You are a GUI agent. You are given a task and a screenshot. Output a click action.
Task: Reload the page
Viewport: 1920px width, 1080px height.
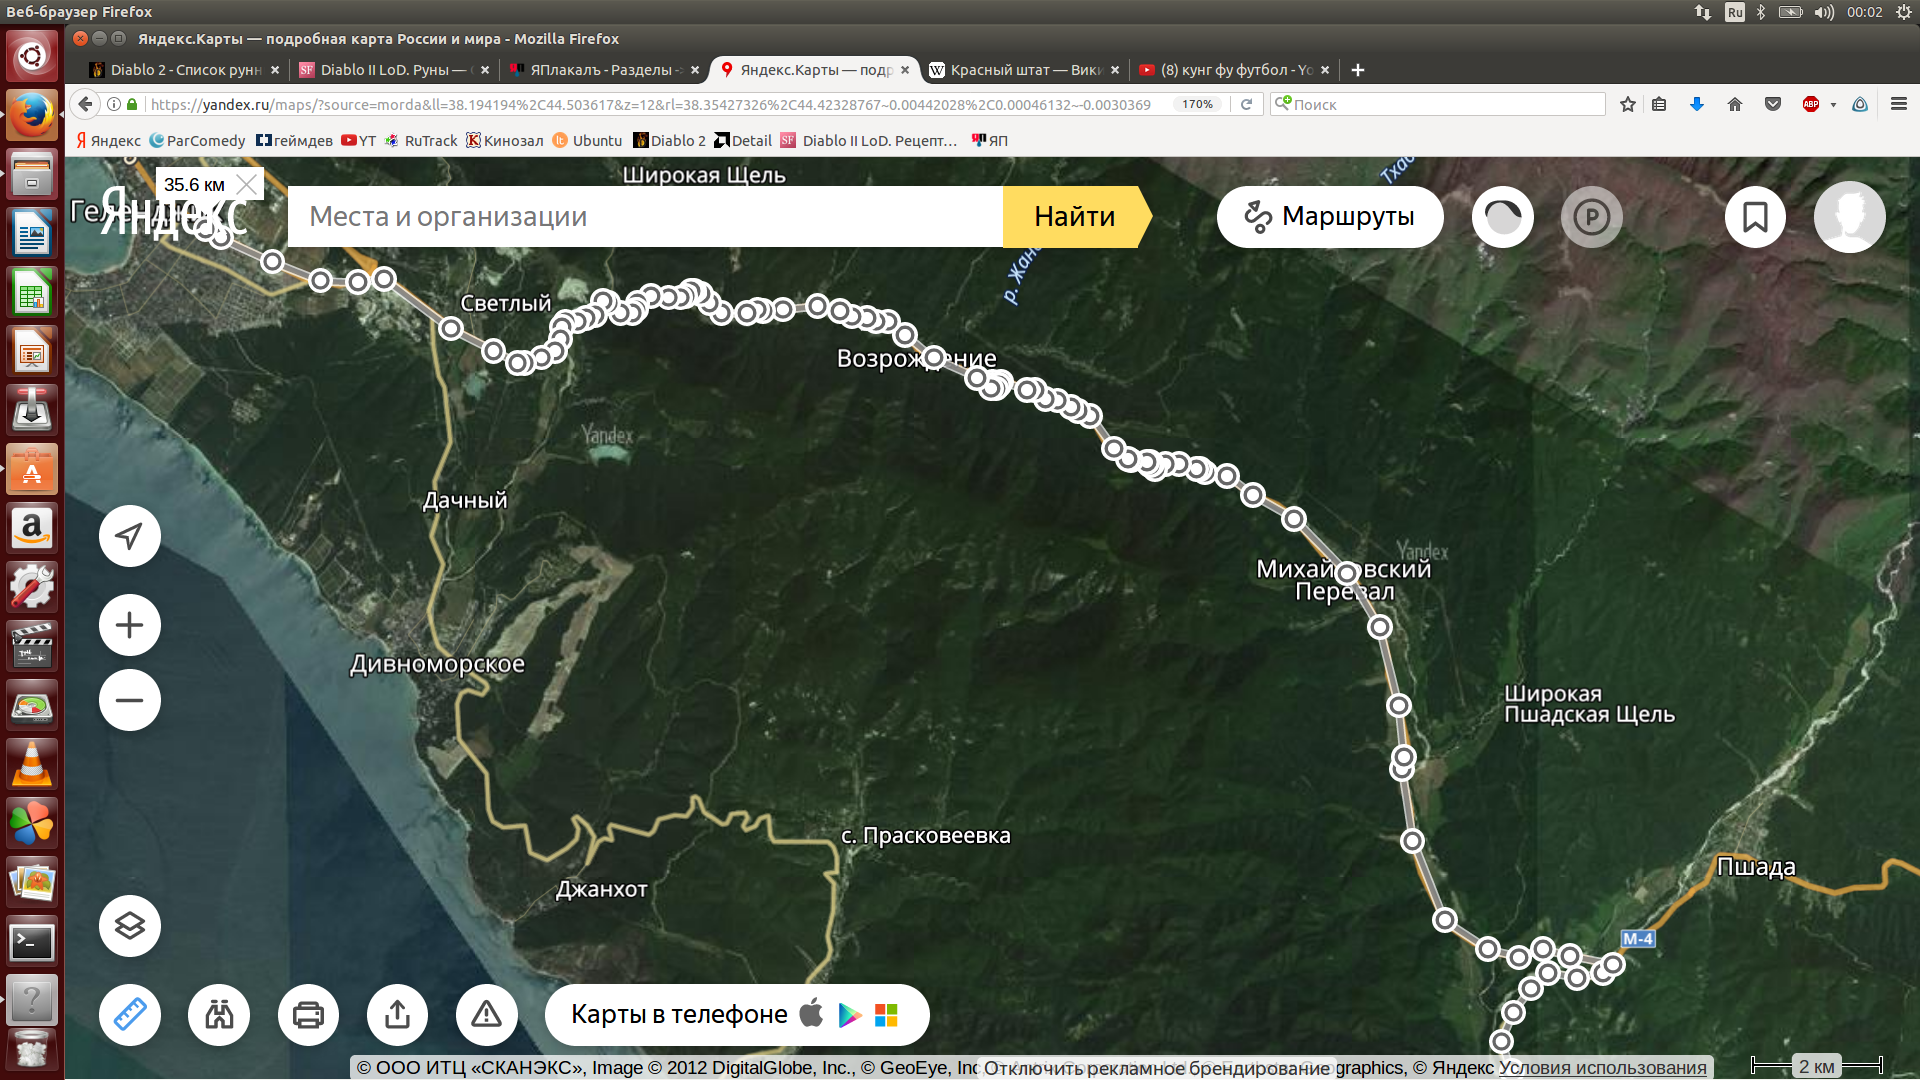(1246, 104)
